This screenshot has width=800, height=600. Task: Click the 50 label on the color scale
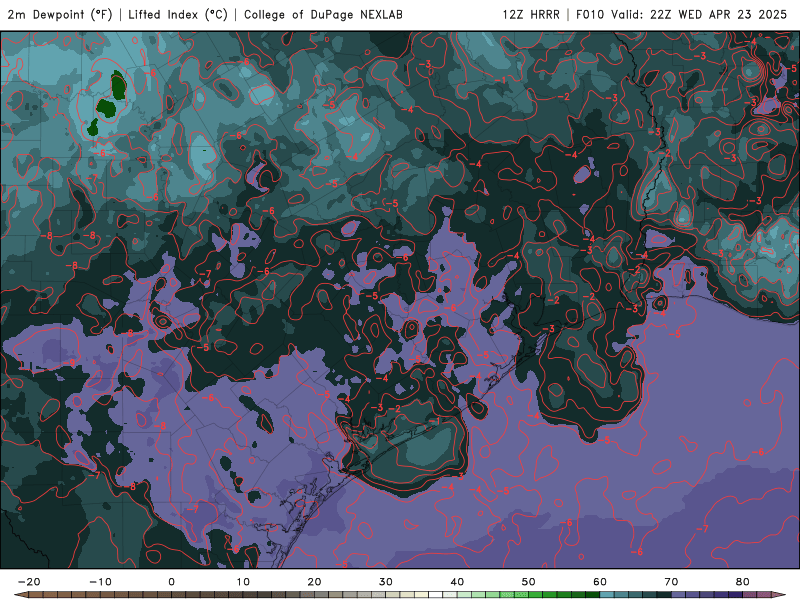click(x=529, y=582)
